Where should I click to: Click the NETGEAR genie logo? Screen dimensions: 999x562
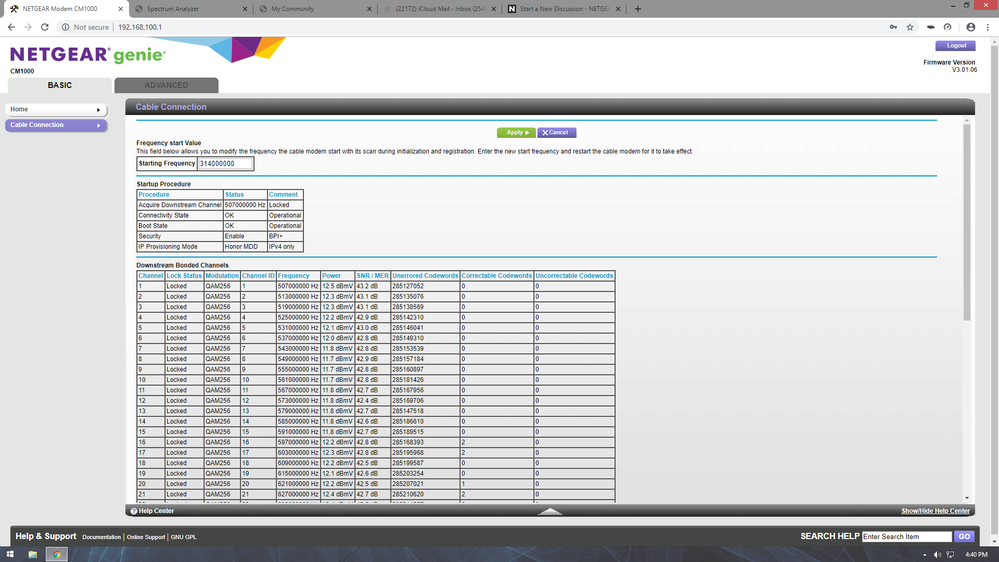[x=88, y=55]
